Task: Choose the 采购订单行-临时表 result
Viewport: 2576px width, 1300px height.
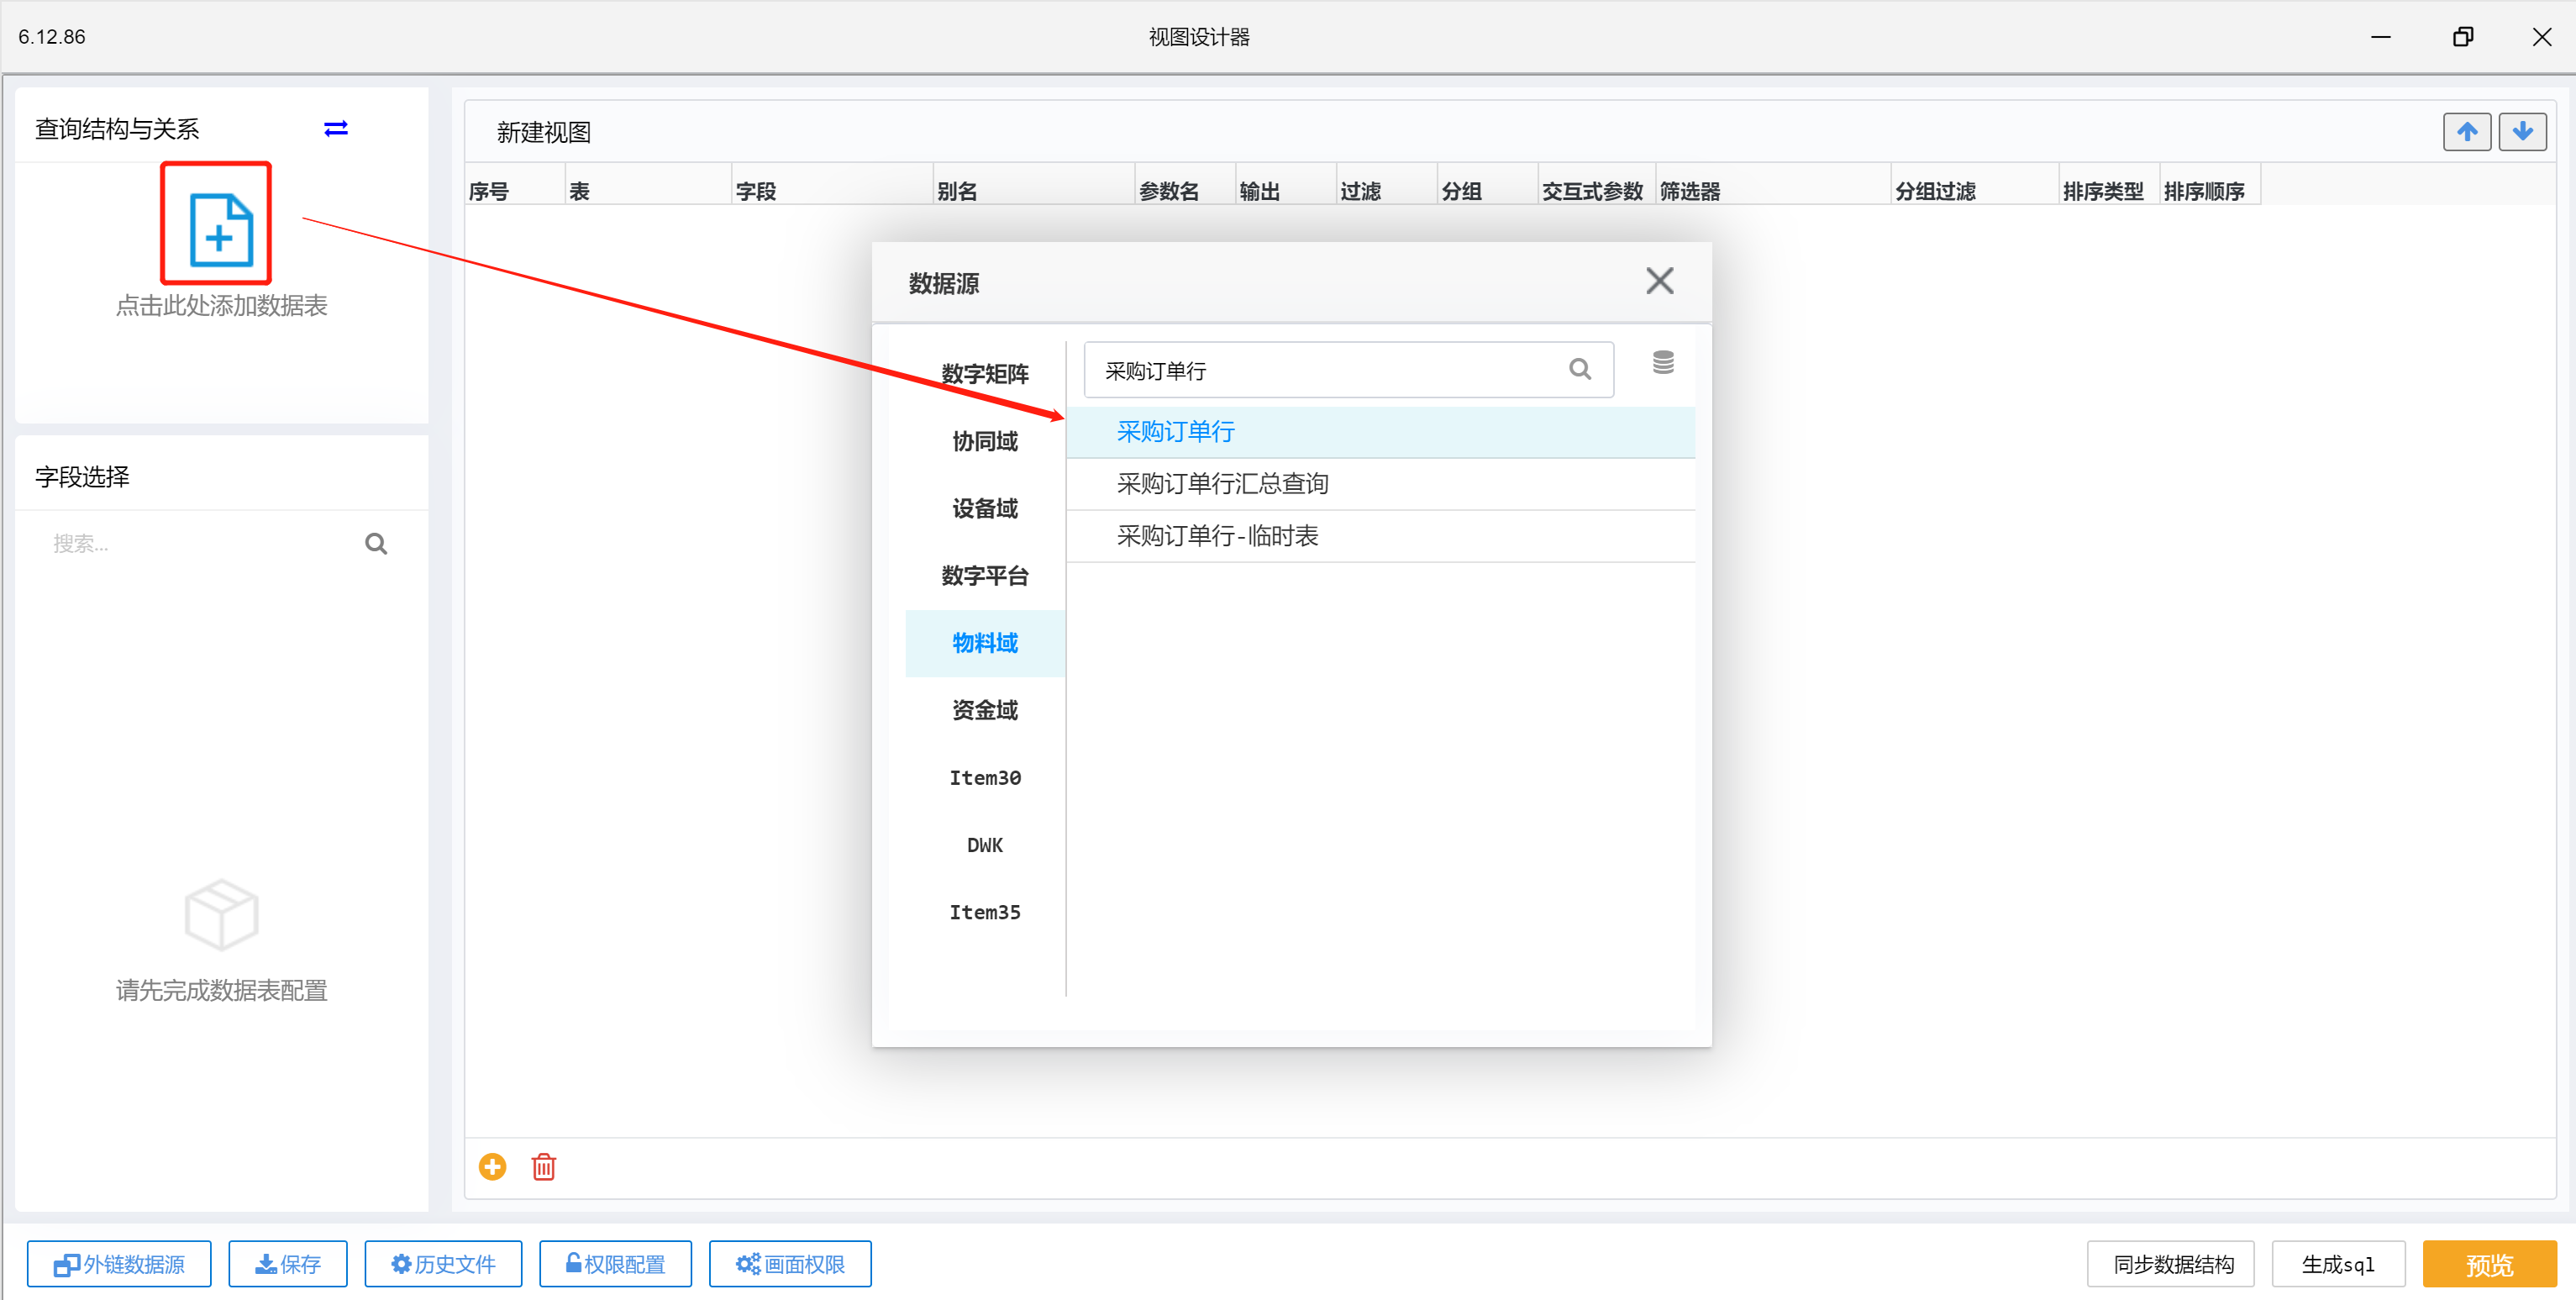Action: tap(1380, 536)
